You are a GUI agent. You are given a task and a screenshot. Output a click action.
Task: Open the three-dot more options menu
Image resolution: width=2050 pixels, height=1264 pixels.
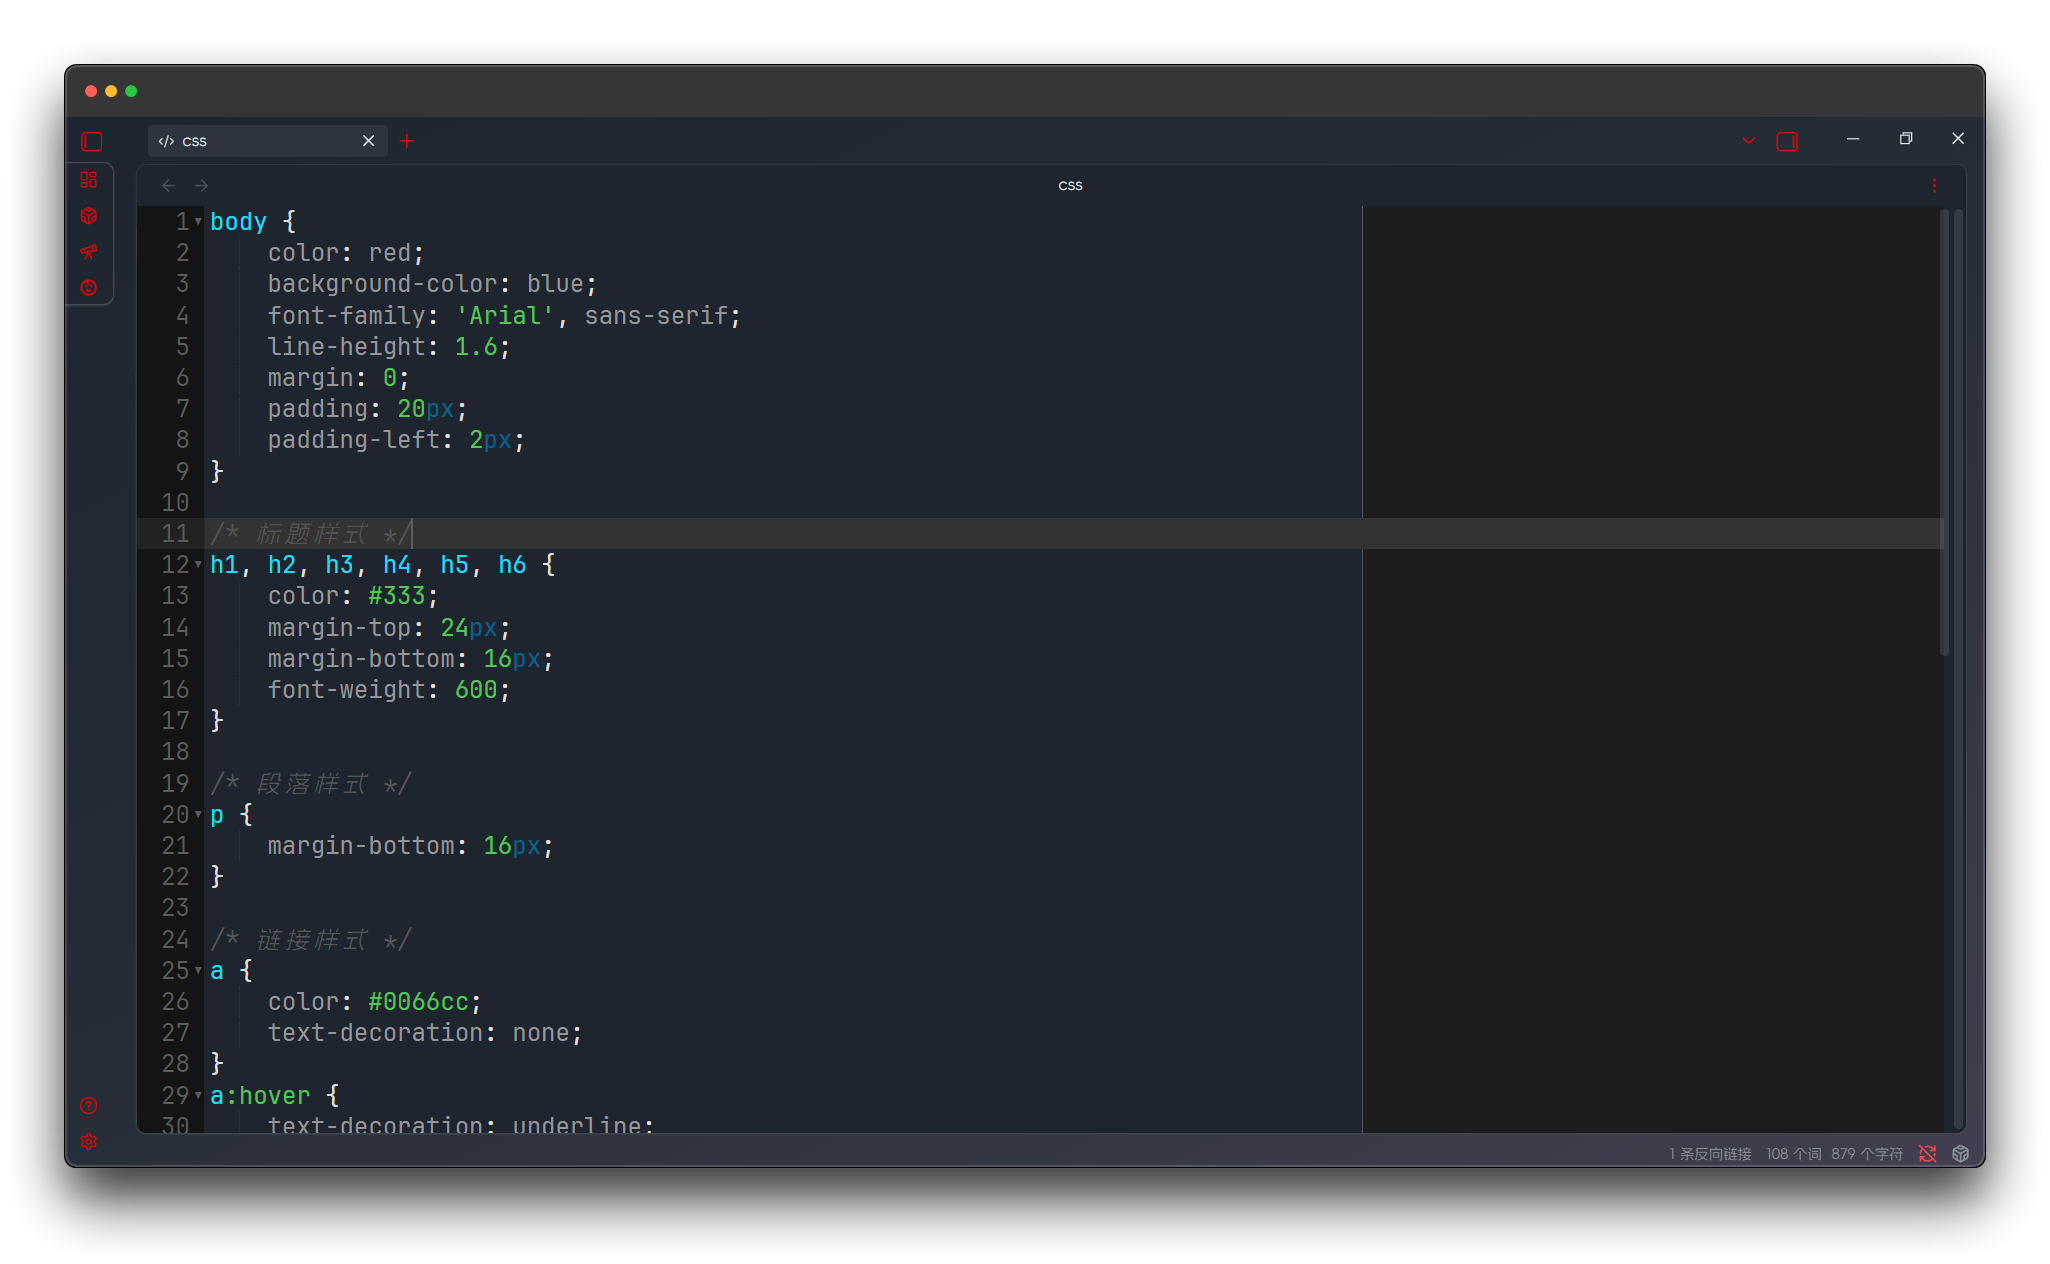[1934, 186]
